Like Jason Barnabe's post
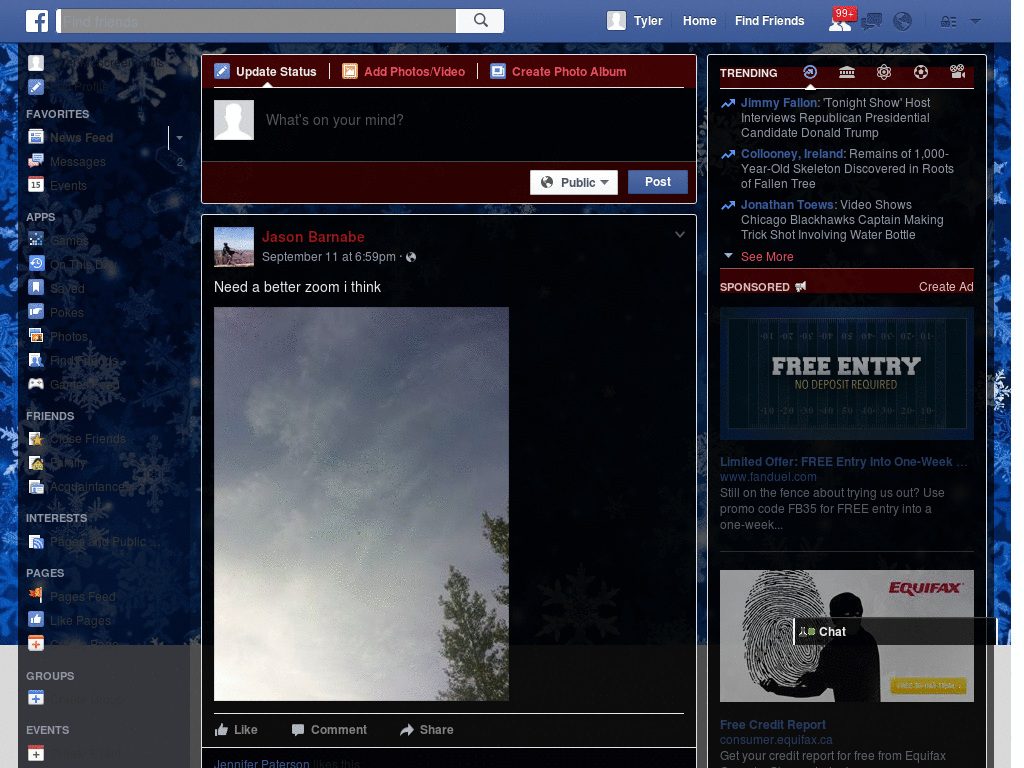 click(x=236, y=730)
